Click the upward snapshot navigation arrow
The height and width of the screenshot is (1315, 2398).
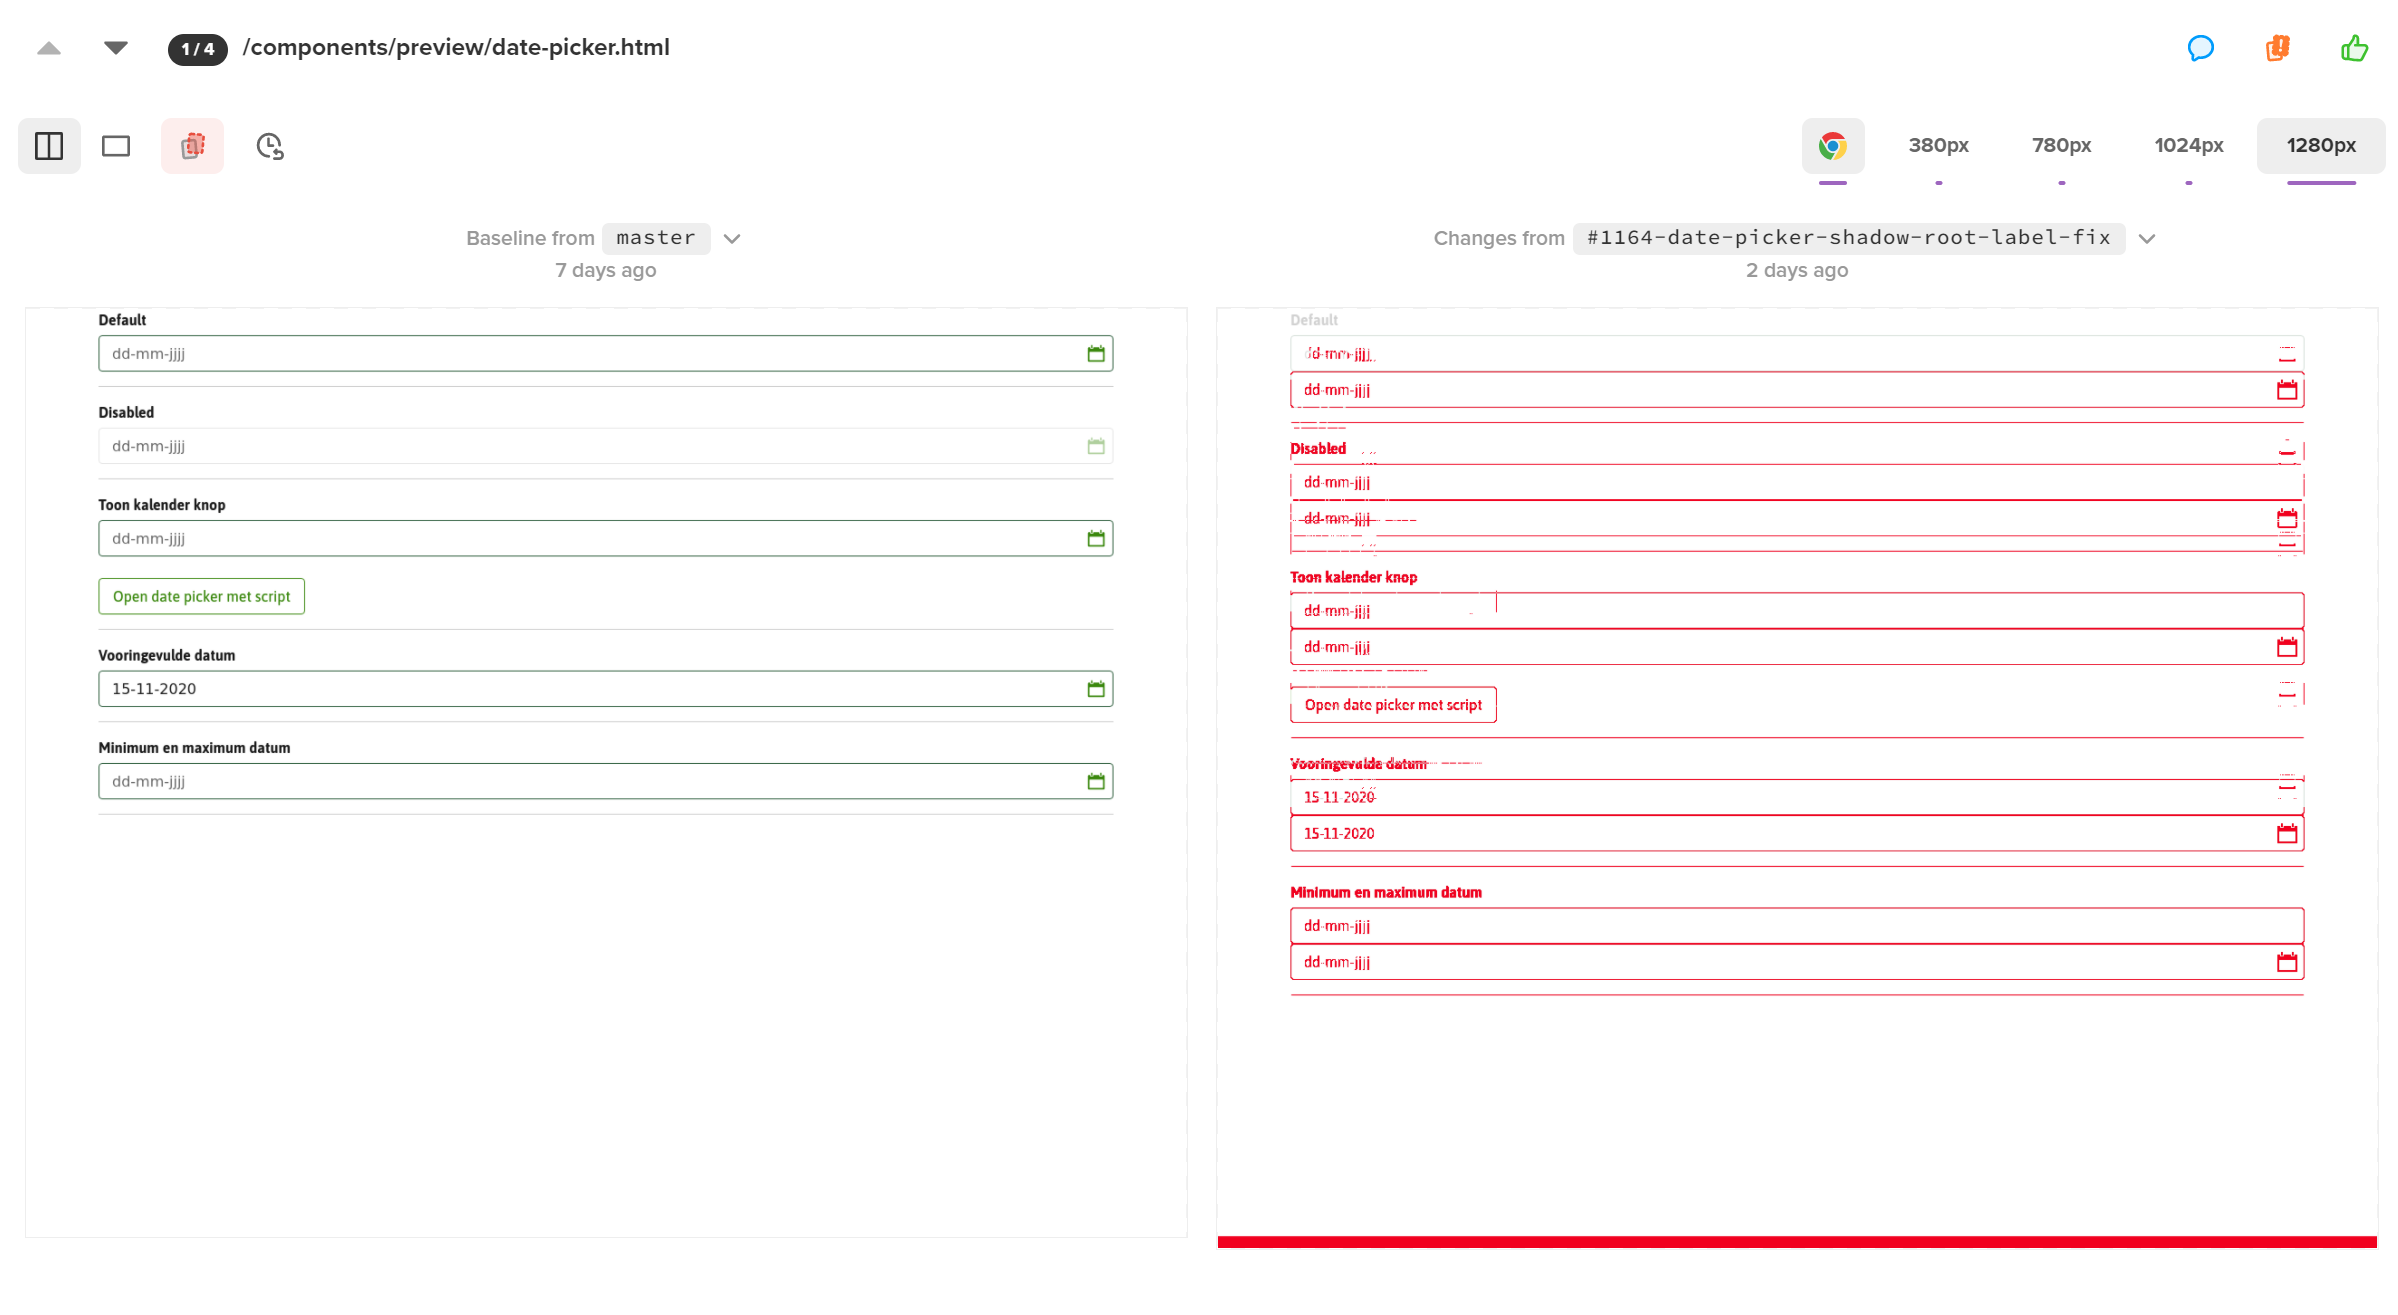click(x=49, y=47)
